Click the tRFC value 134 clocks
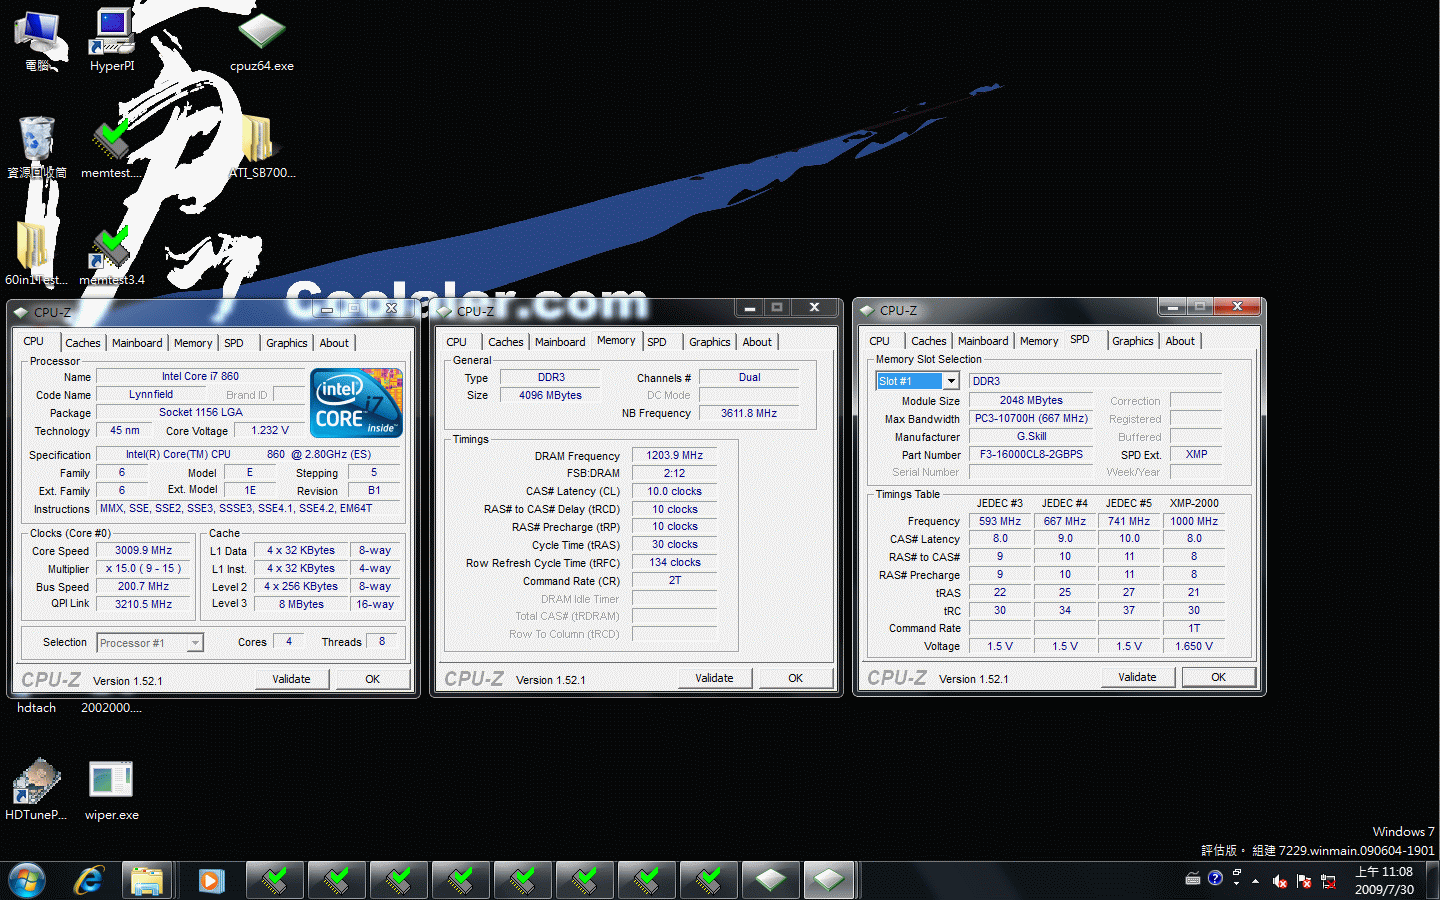 tap(675, 563)
